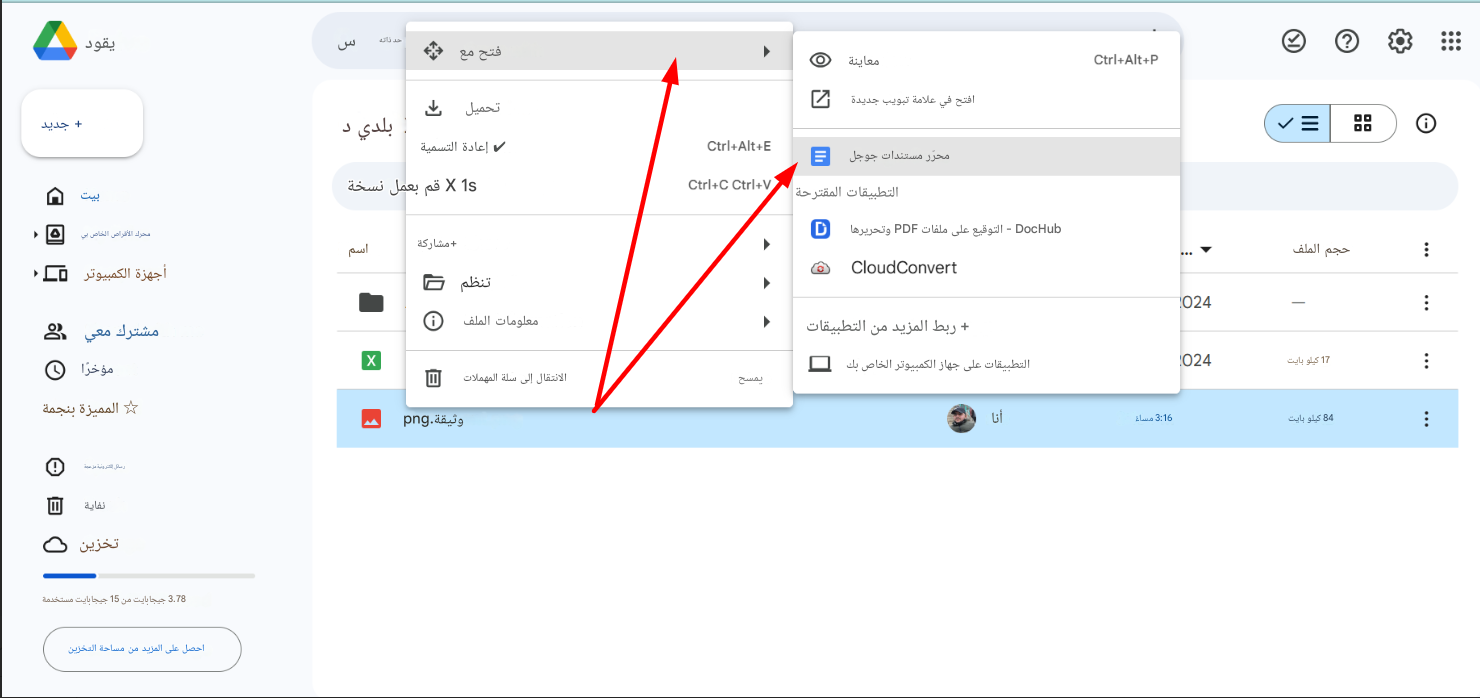Open the settings gear
Screen dimensions: 1480x698
1399,41
